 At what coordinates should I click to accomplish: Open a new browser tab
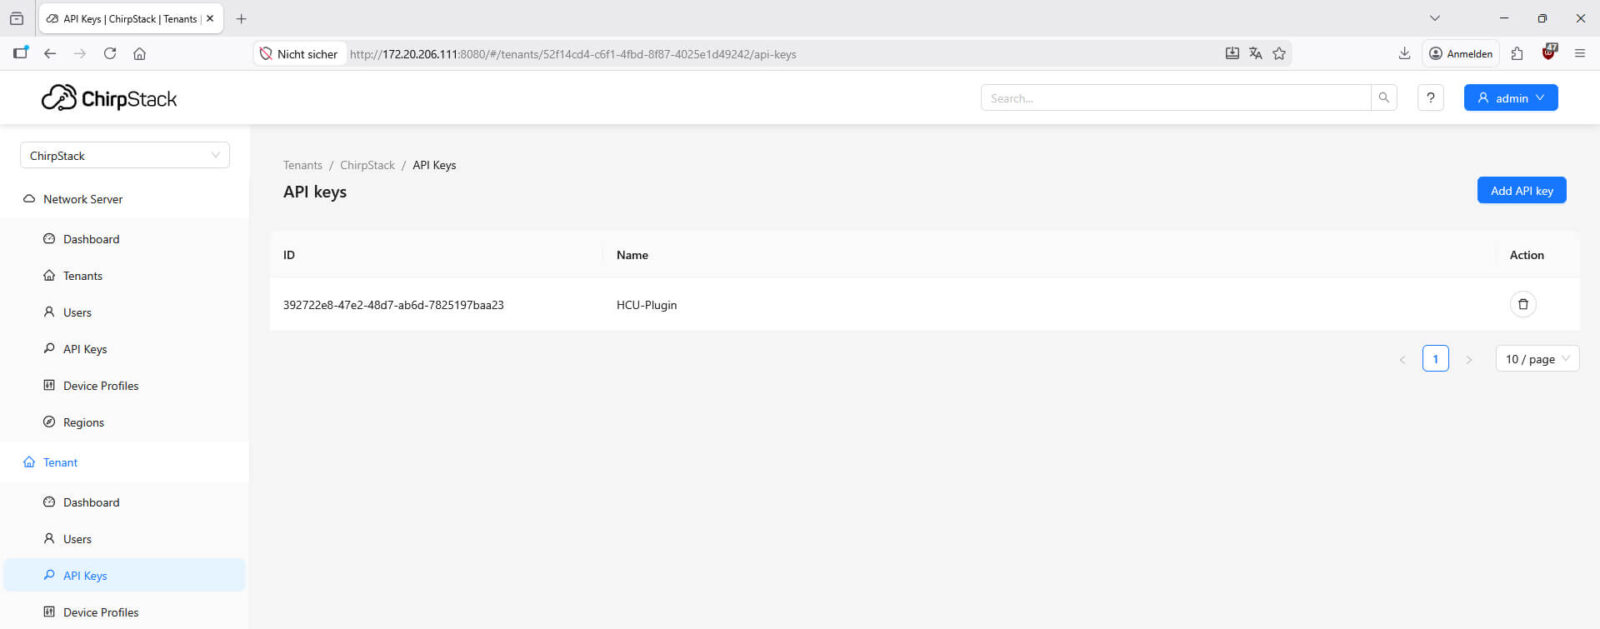pos(241,19)
